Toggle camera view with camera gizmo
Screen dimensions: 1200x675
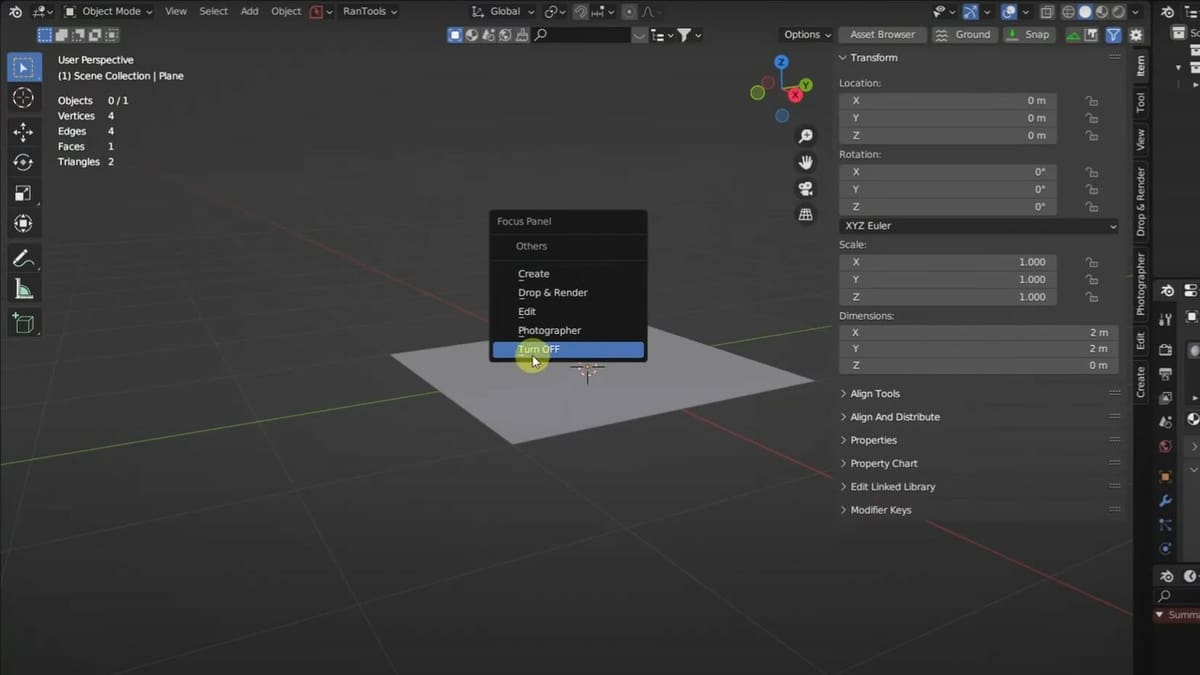tap(805, 188)
